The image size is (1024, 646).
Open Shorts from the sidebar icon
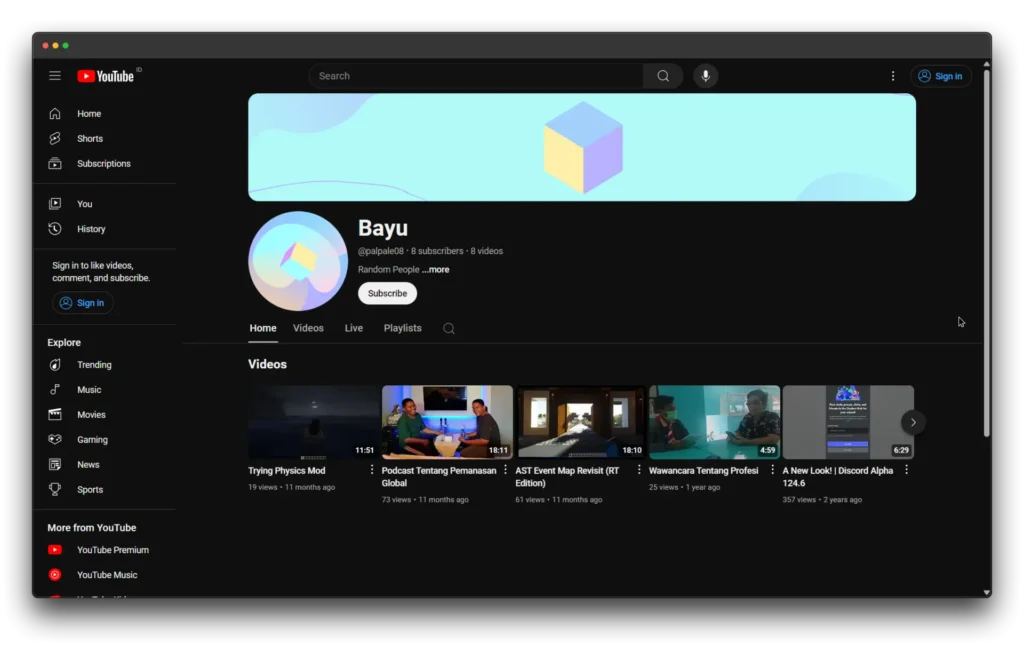click(55, 138)
